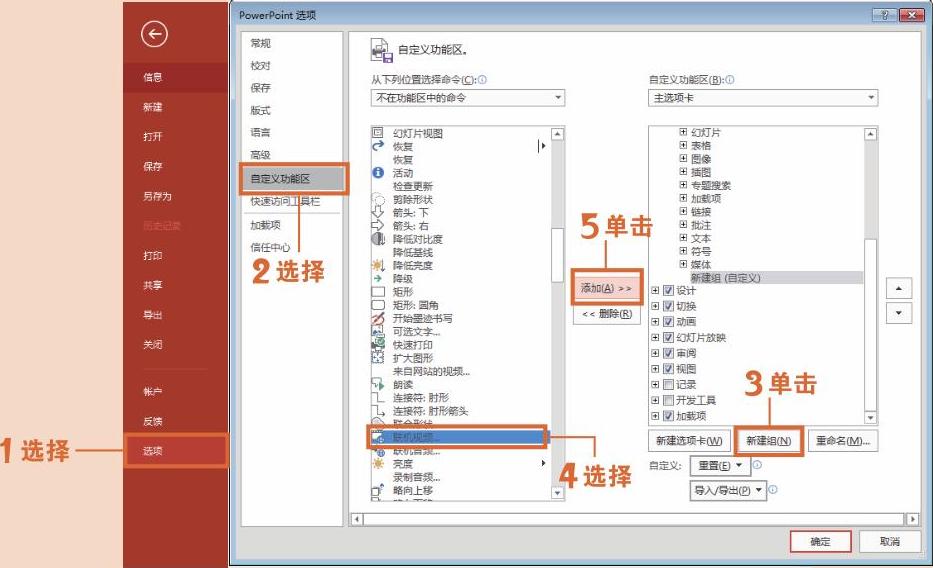Click the back arrow in Backstage view
This screenshot has width=933, height=568.
[x=154, y=34]
